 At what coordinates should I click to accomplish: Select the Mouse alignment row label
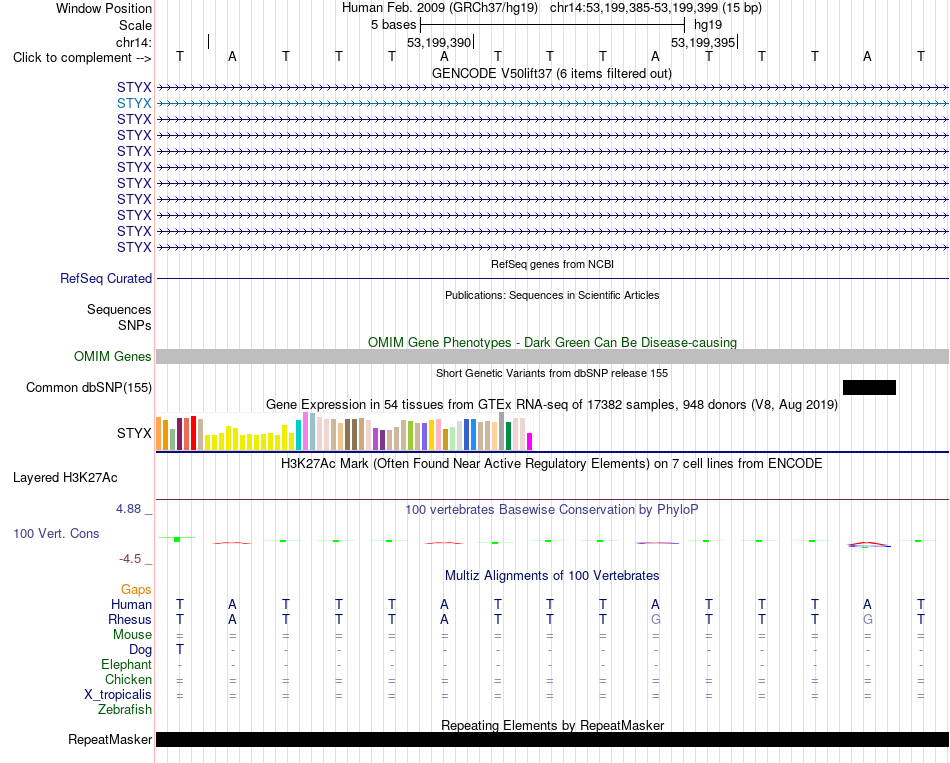132,635
